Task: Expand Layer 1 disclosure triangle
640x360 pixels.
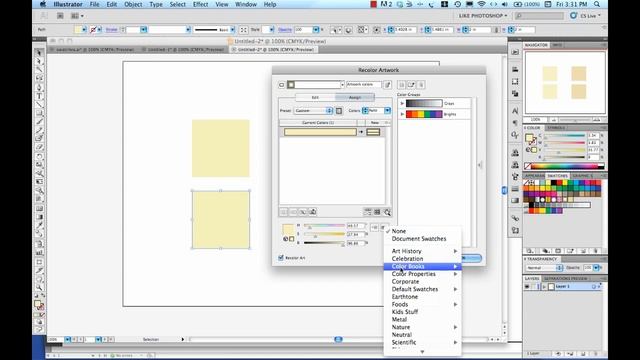Action: pyautogui.click(x=544, y=287)
